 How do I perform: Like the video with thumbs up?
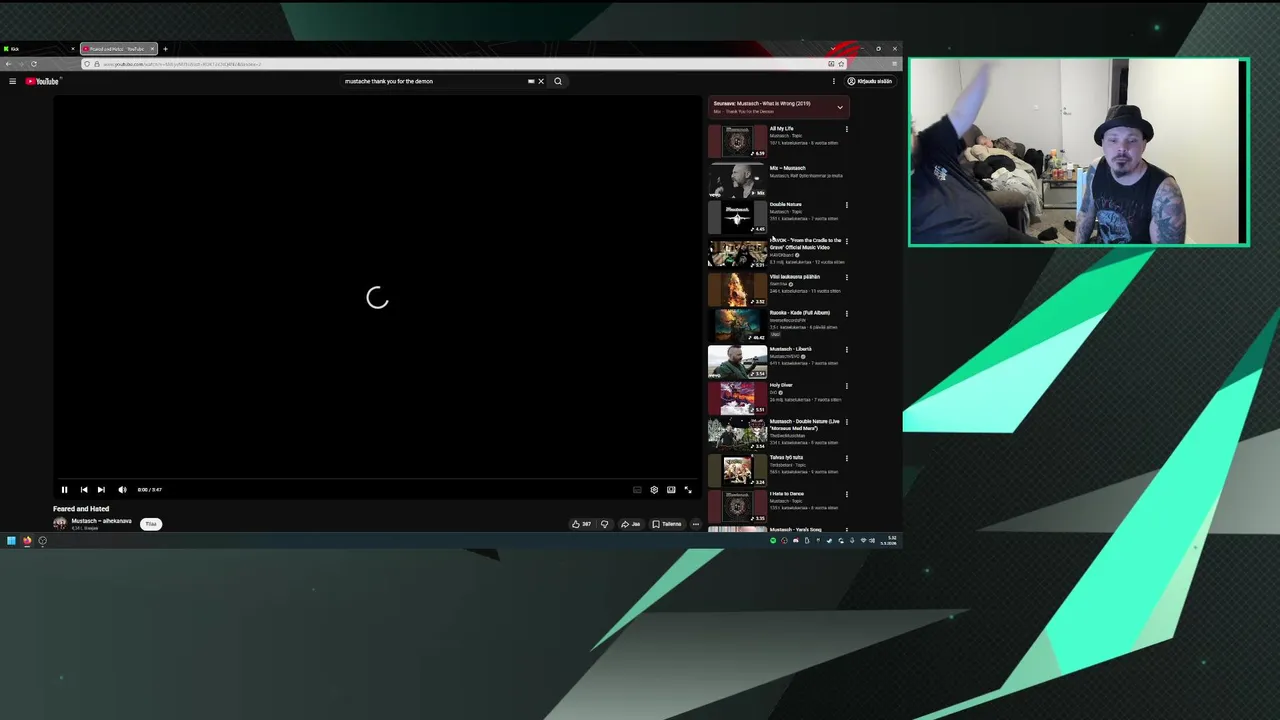[x=581, y=524]
